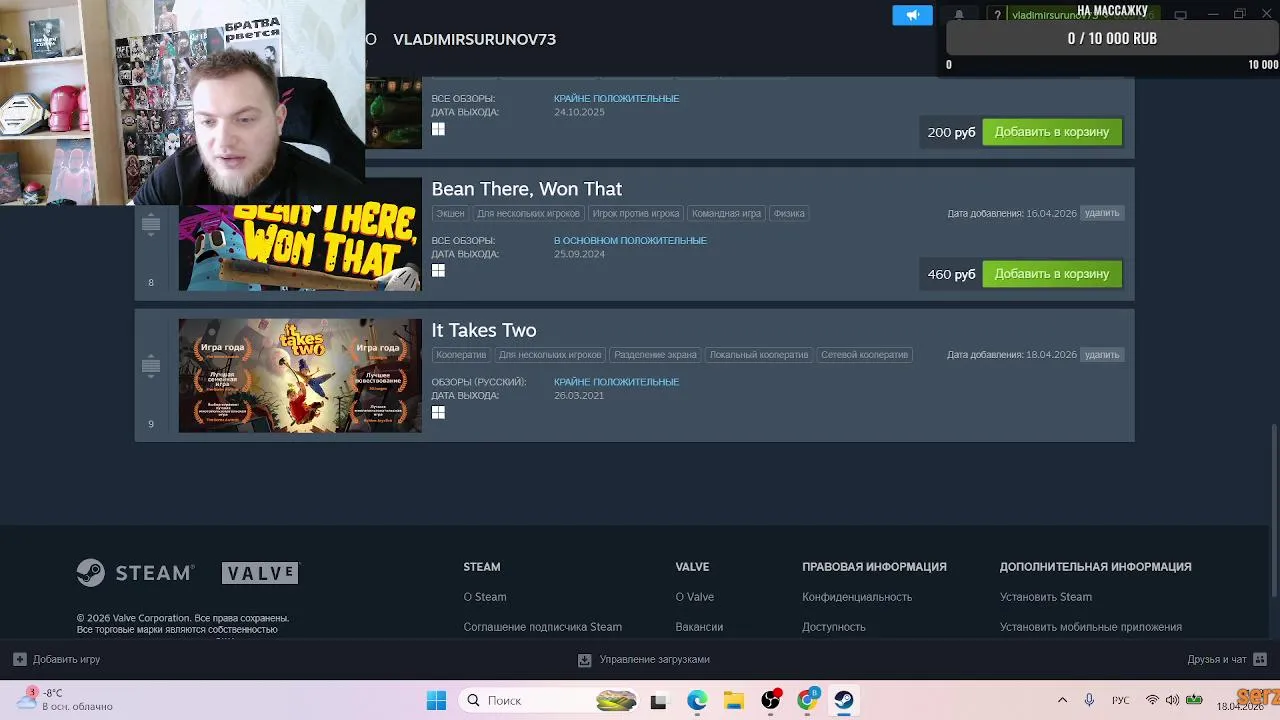Image resolution: width=1280 pixels, height=720 pixels.
Task: Open Bean There, Won That title
Action: [x=526, y=189]
